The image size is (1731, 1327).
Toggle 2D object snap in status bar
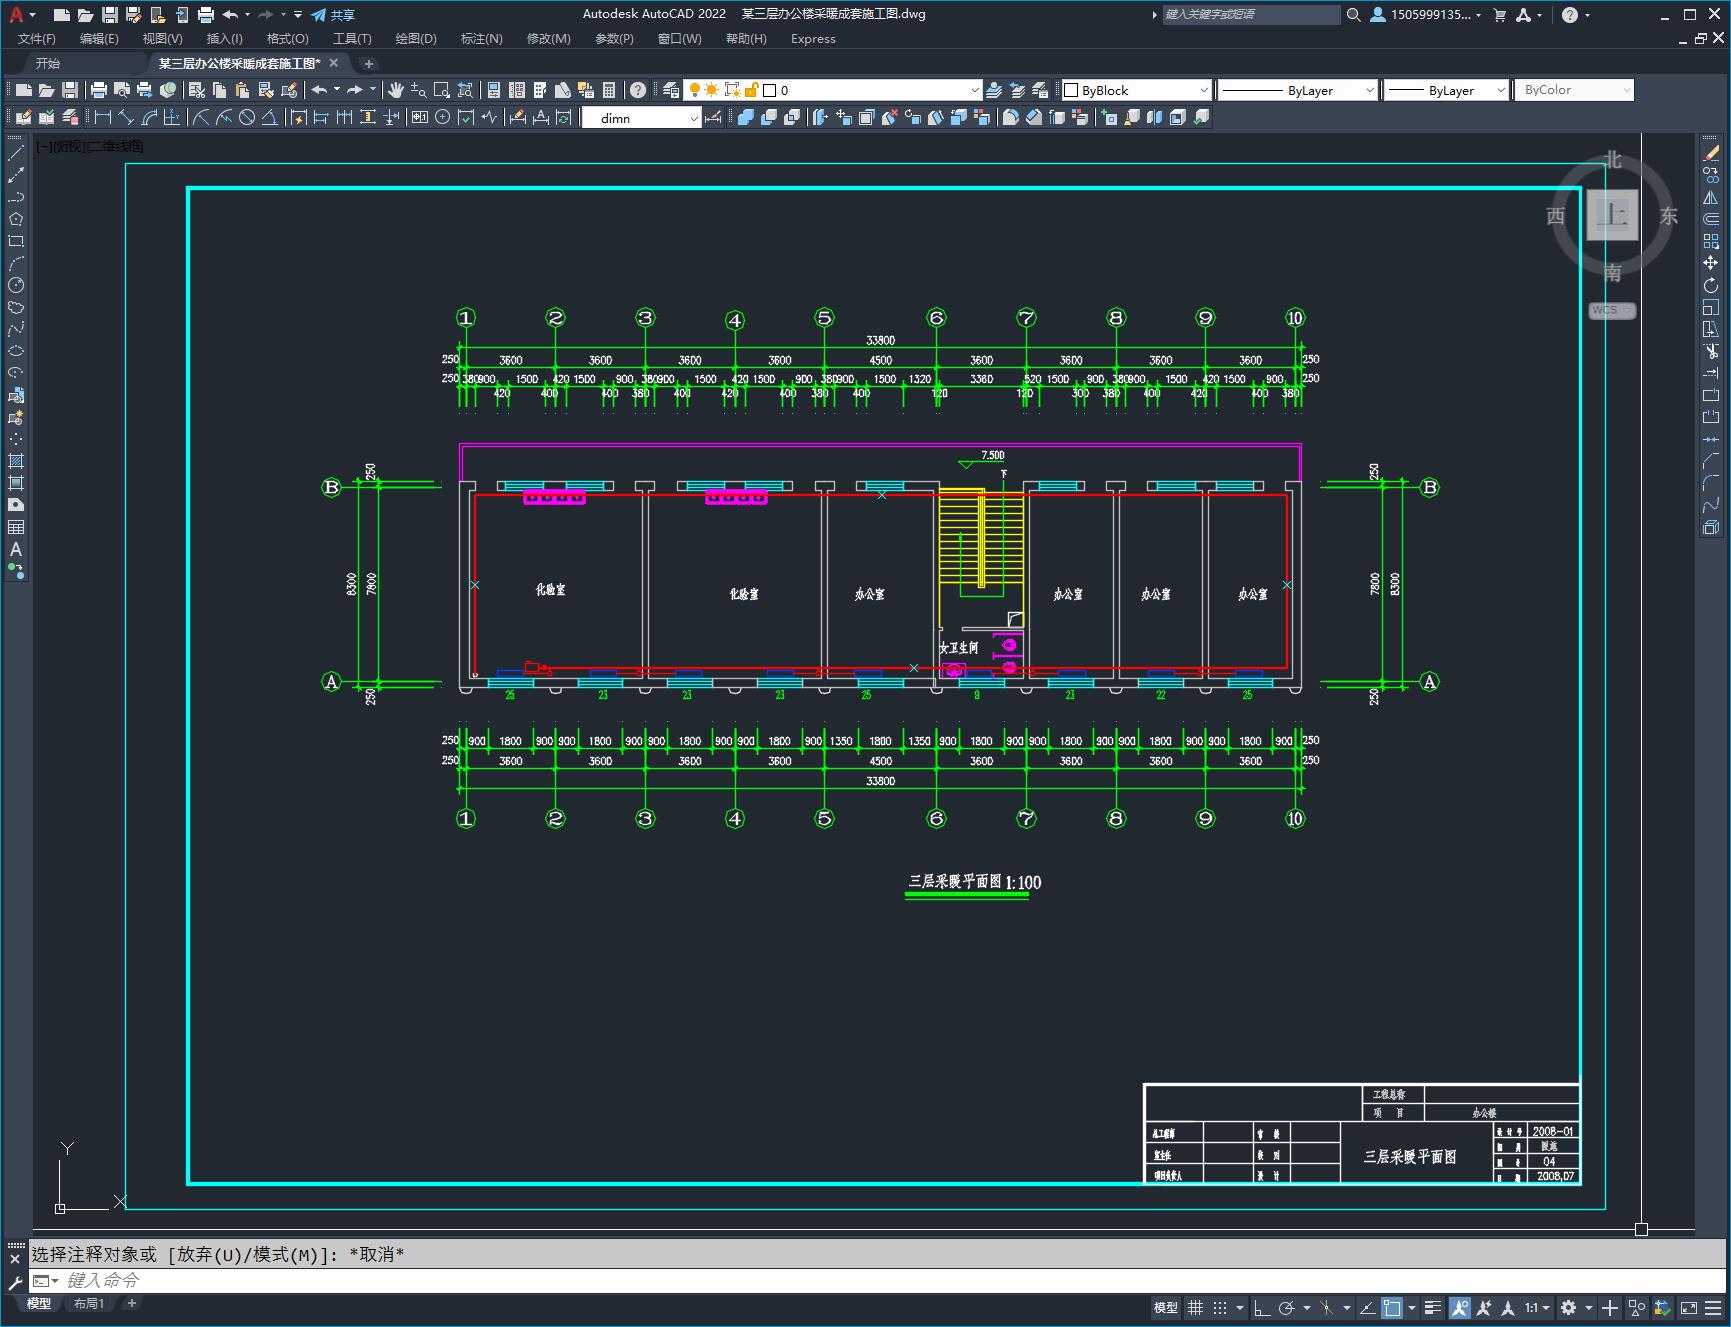(1392, 1307)
